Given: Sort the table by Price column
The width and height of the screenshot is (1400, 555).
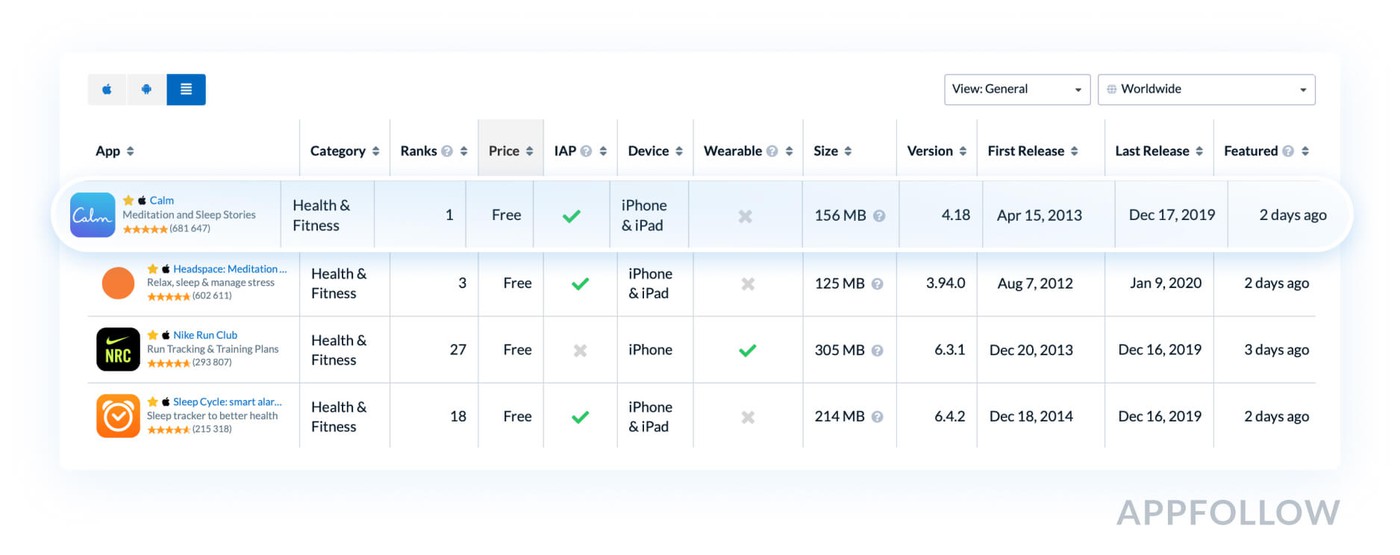Looking at the screenshot, I should [x=510, y=151].
